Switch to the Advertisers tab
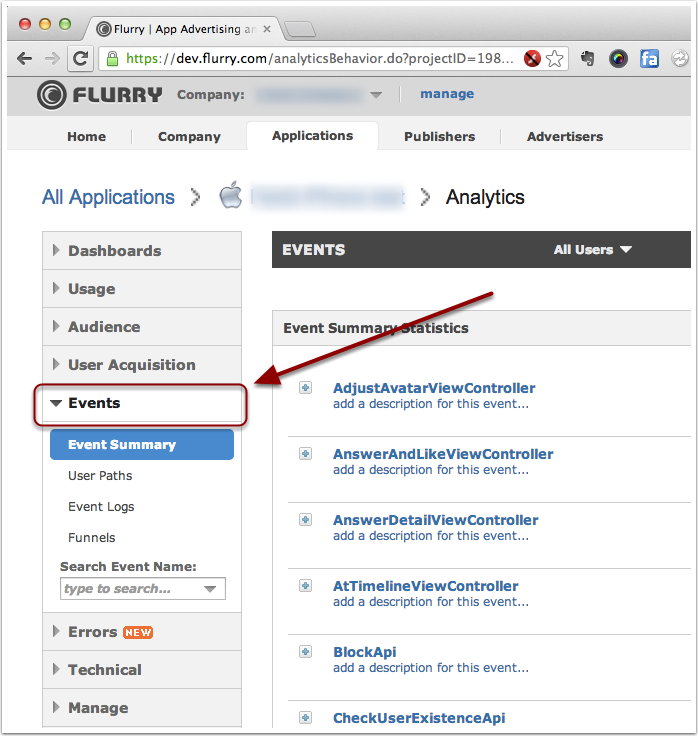This screenshot has width=698, height=736. click(565, 137)
